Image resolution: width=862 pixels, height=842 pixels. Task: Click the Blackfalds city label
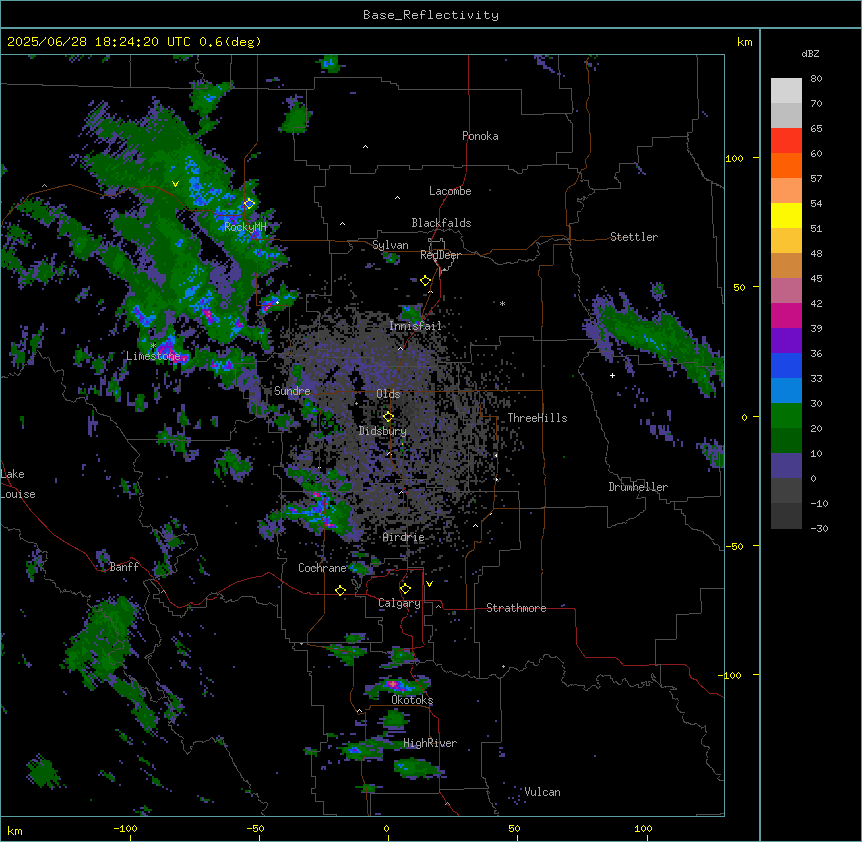coord(441,223)
